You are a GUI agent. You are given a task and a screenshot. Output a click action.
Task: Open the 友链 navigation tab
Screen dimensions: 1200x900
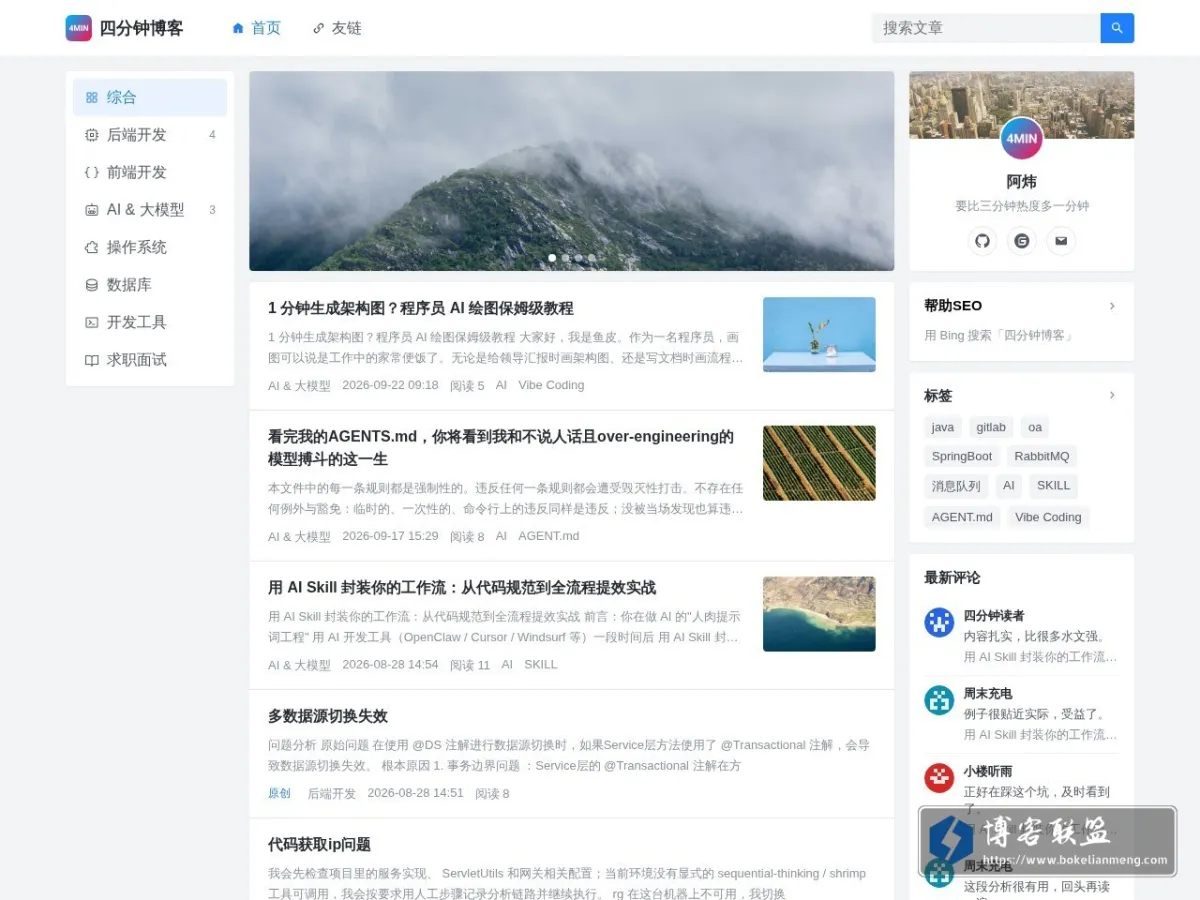(337, 28)
